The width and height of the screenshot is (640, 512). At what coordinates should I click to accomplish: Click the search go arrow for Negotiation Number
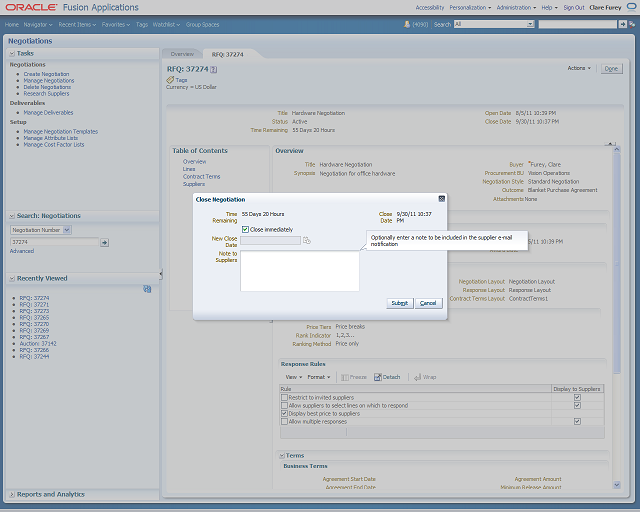pyautogui.click(x=104, y=243)
